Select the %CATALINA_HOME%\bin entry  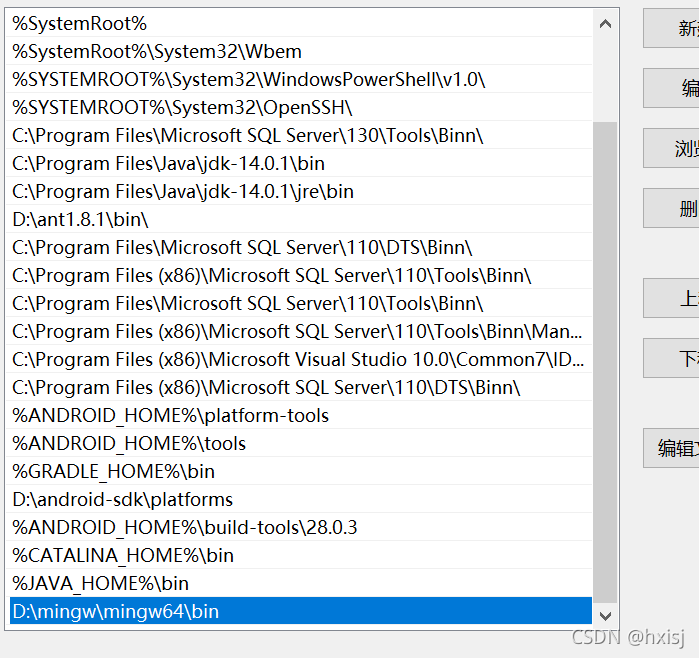pos(299,555)
